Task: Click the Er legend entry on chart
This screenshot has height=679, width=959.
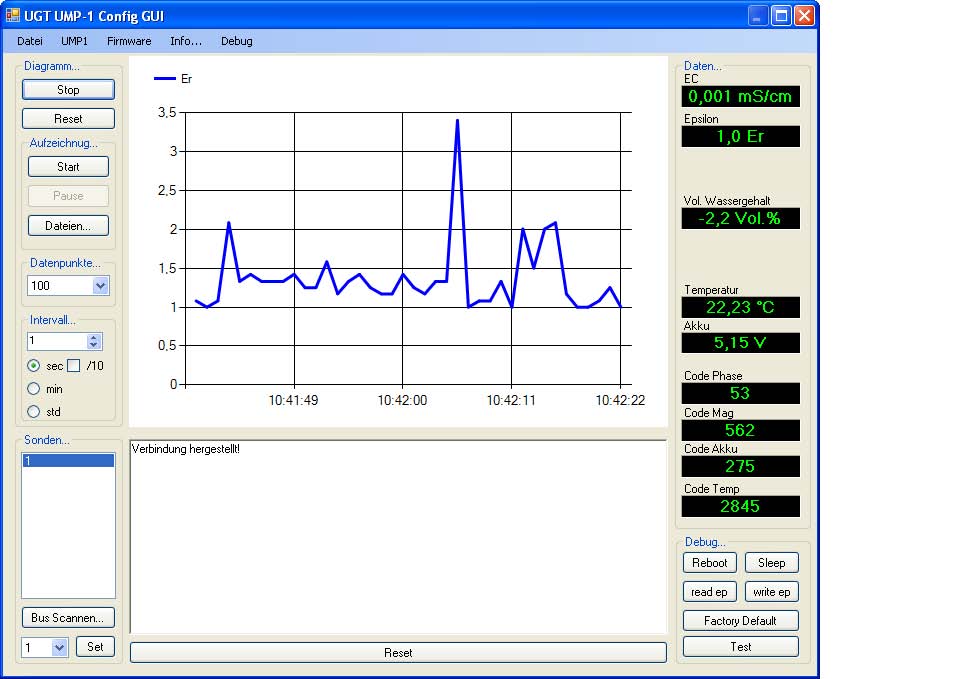Action: pos(173,78)
